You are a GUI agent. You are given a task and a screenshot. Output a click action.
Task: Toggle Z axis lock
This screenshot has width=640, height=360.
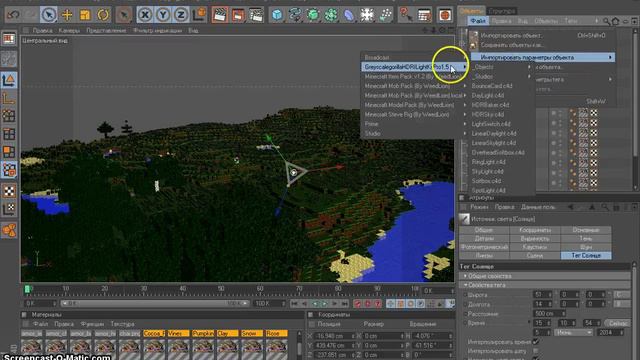click(x=181, y=15)
